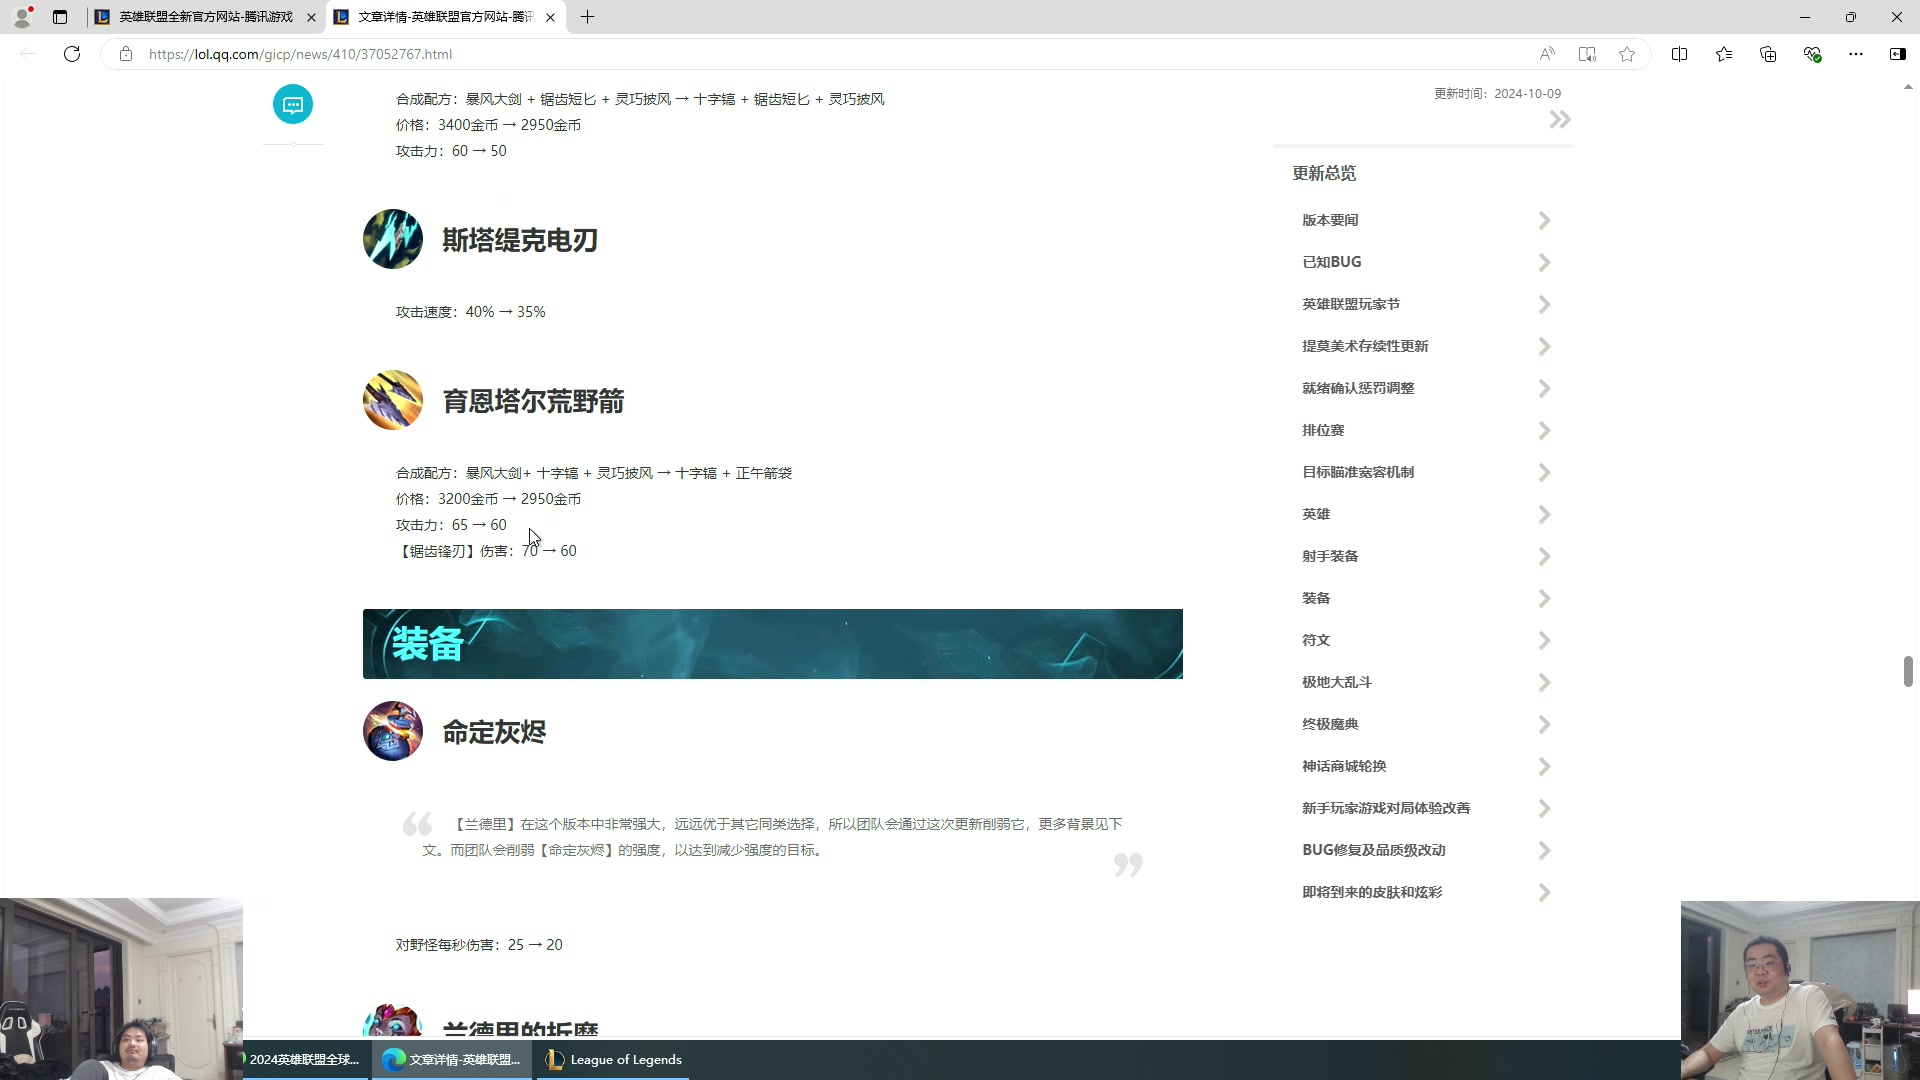The height and width of the screenshot is (1080, 1920).
Task: Open a new browser tab
Action: 587,17
